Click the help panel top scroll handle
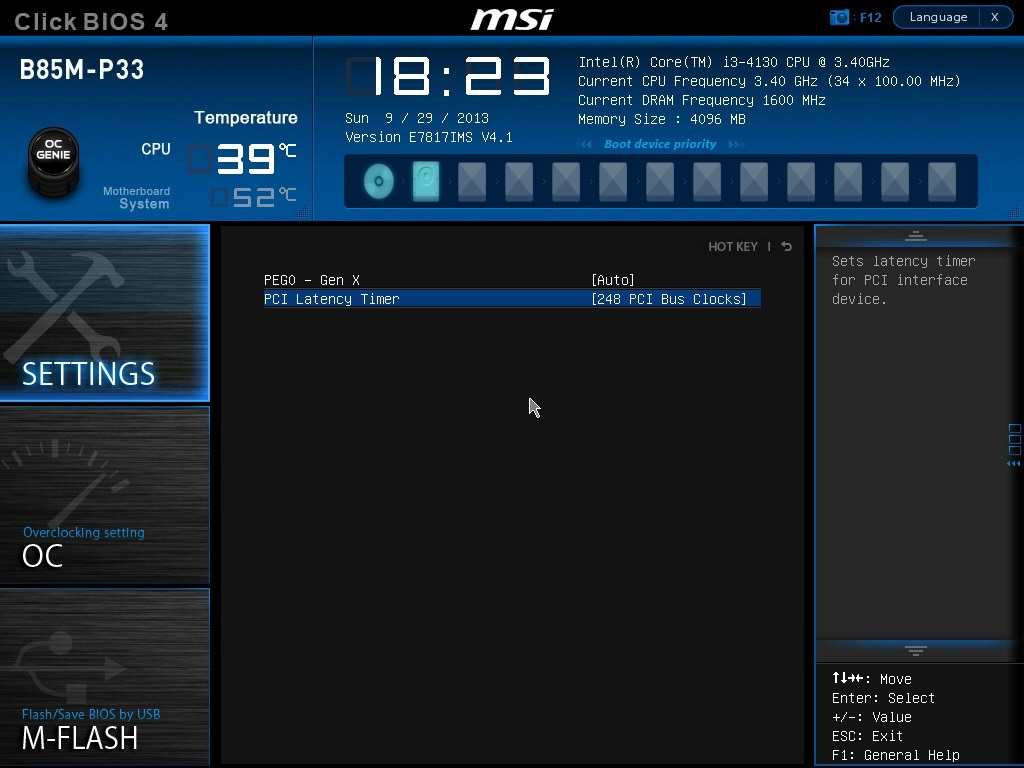1024x768 pixels. coord(916,236)
